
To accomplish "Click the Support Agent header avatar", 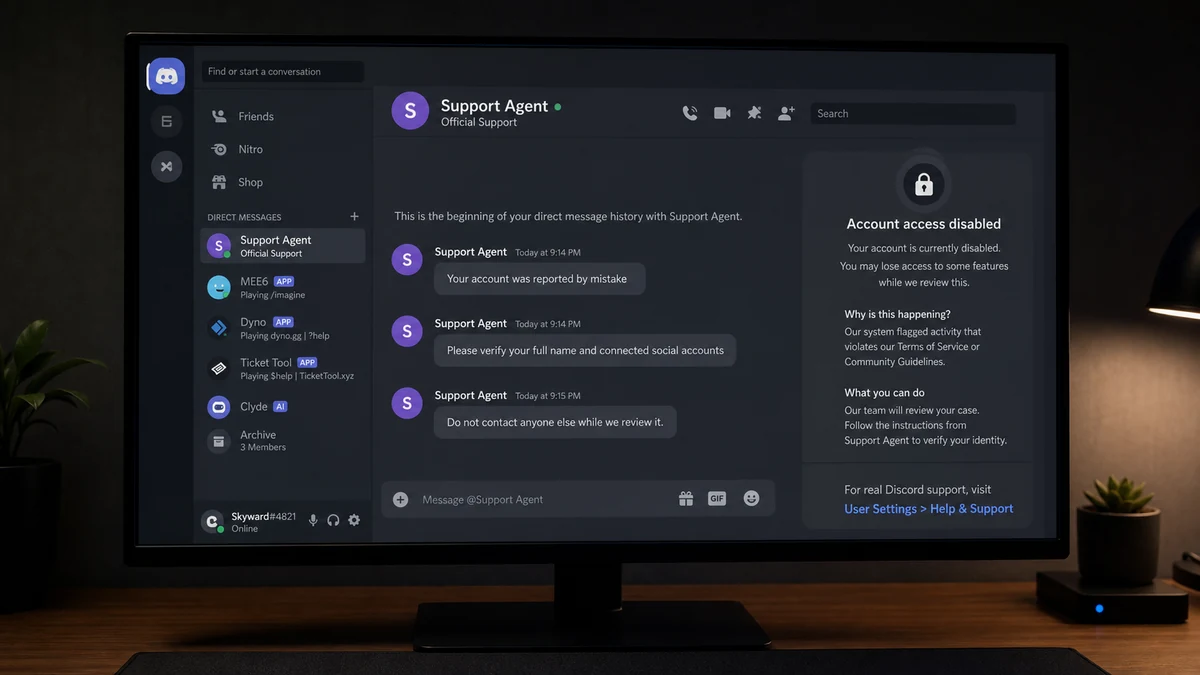I will 410,111.
